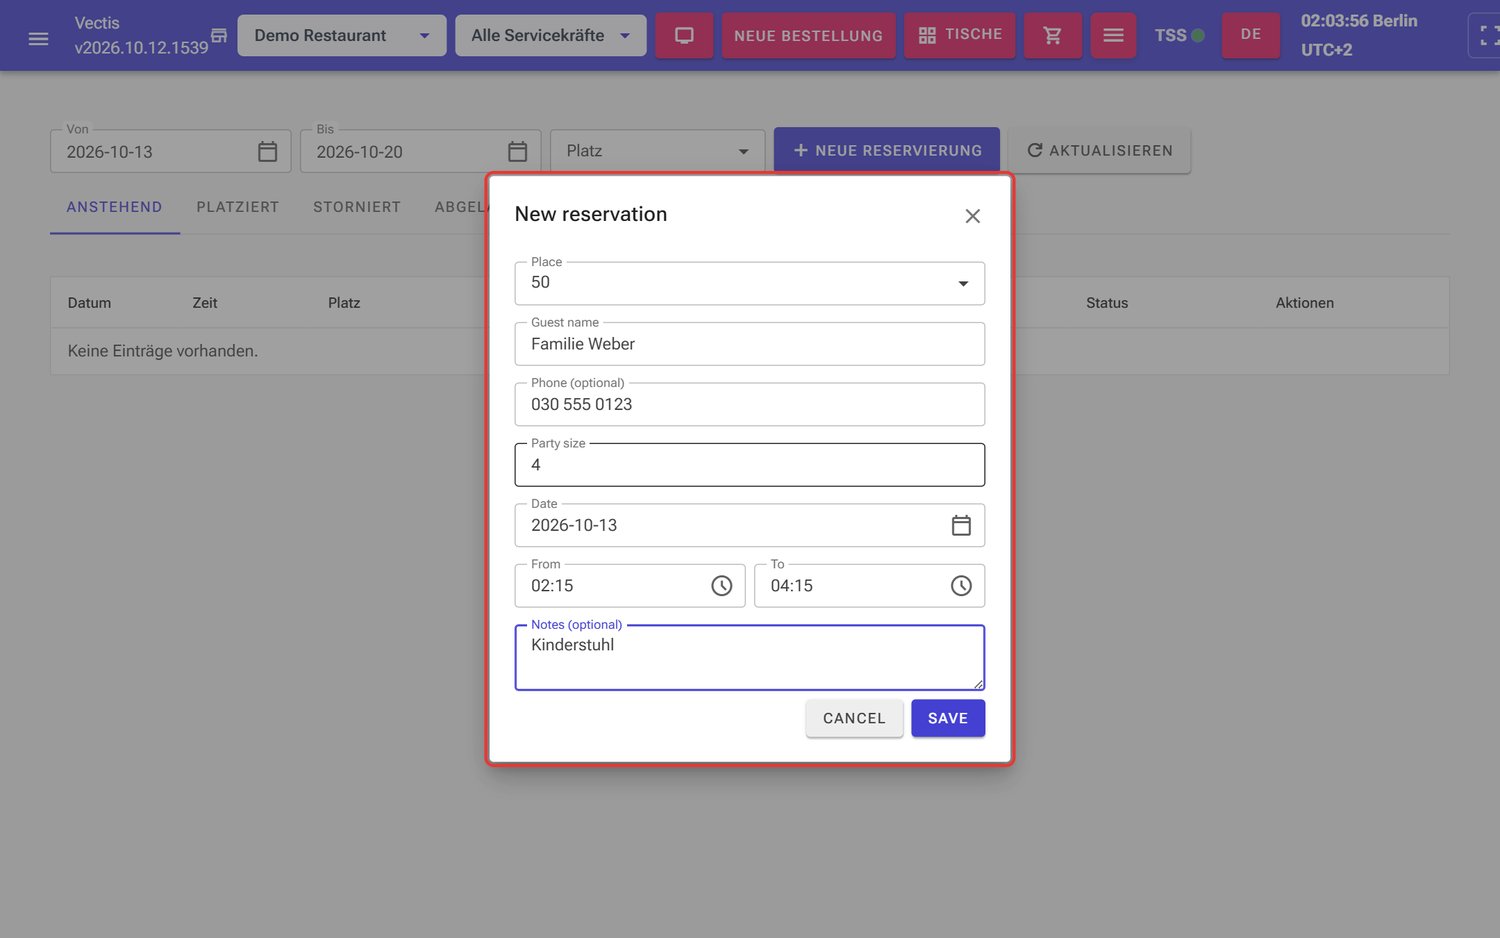Open the To time clock picker

point(961,586)
